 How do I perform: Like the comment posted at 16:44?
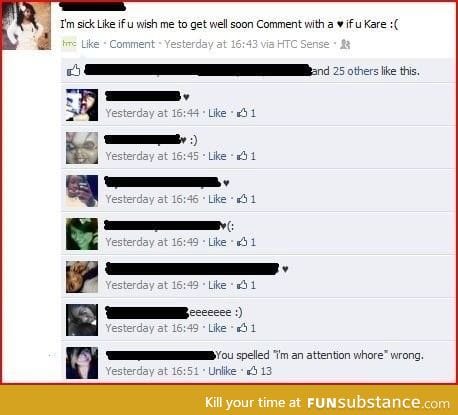click(217, 113)
